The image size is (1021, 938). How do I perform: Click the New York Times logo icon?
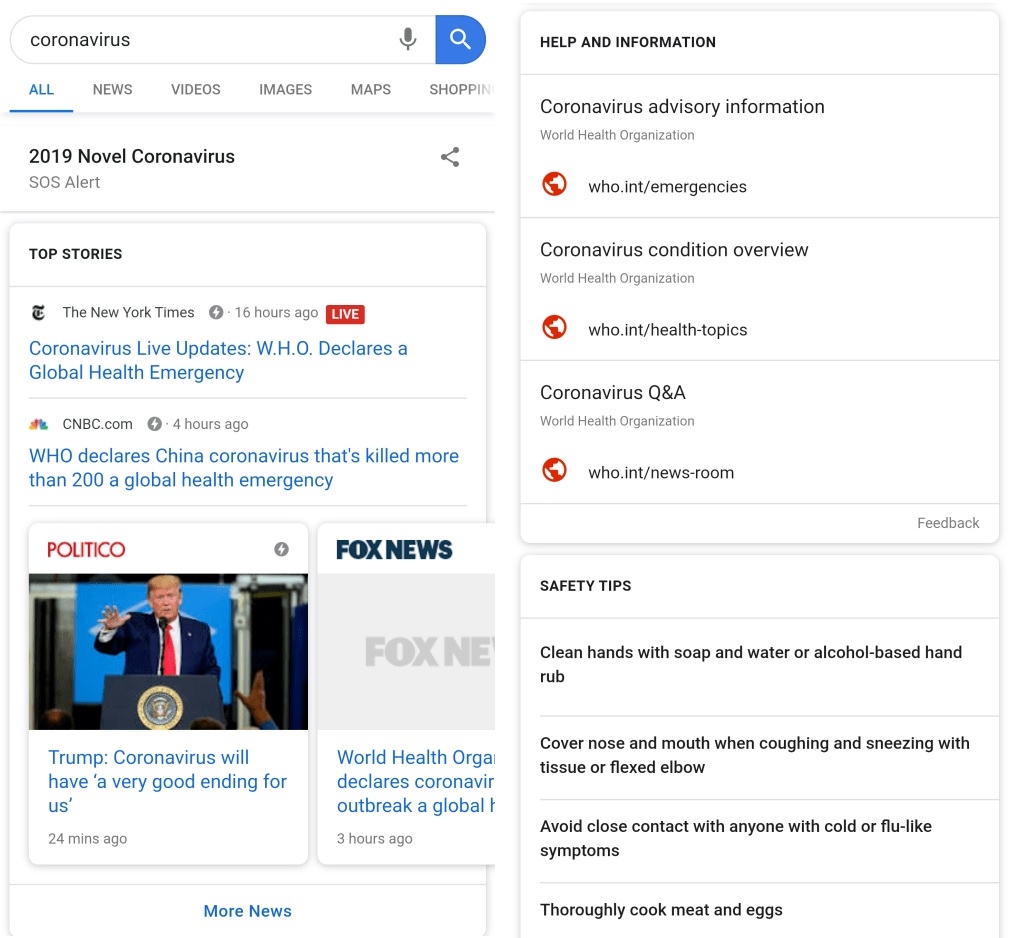[x=39, y=313]
